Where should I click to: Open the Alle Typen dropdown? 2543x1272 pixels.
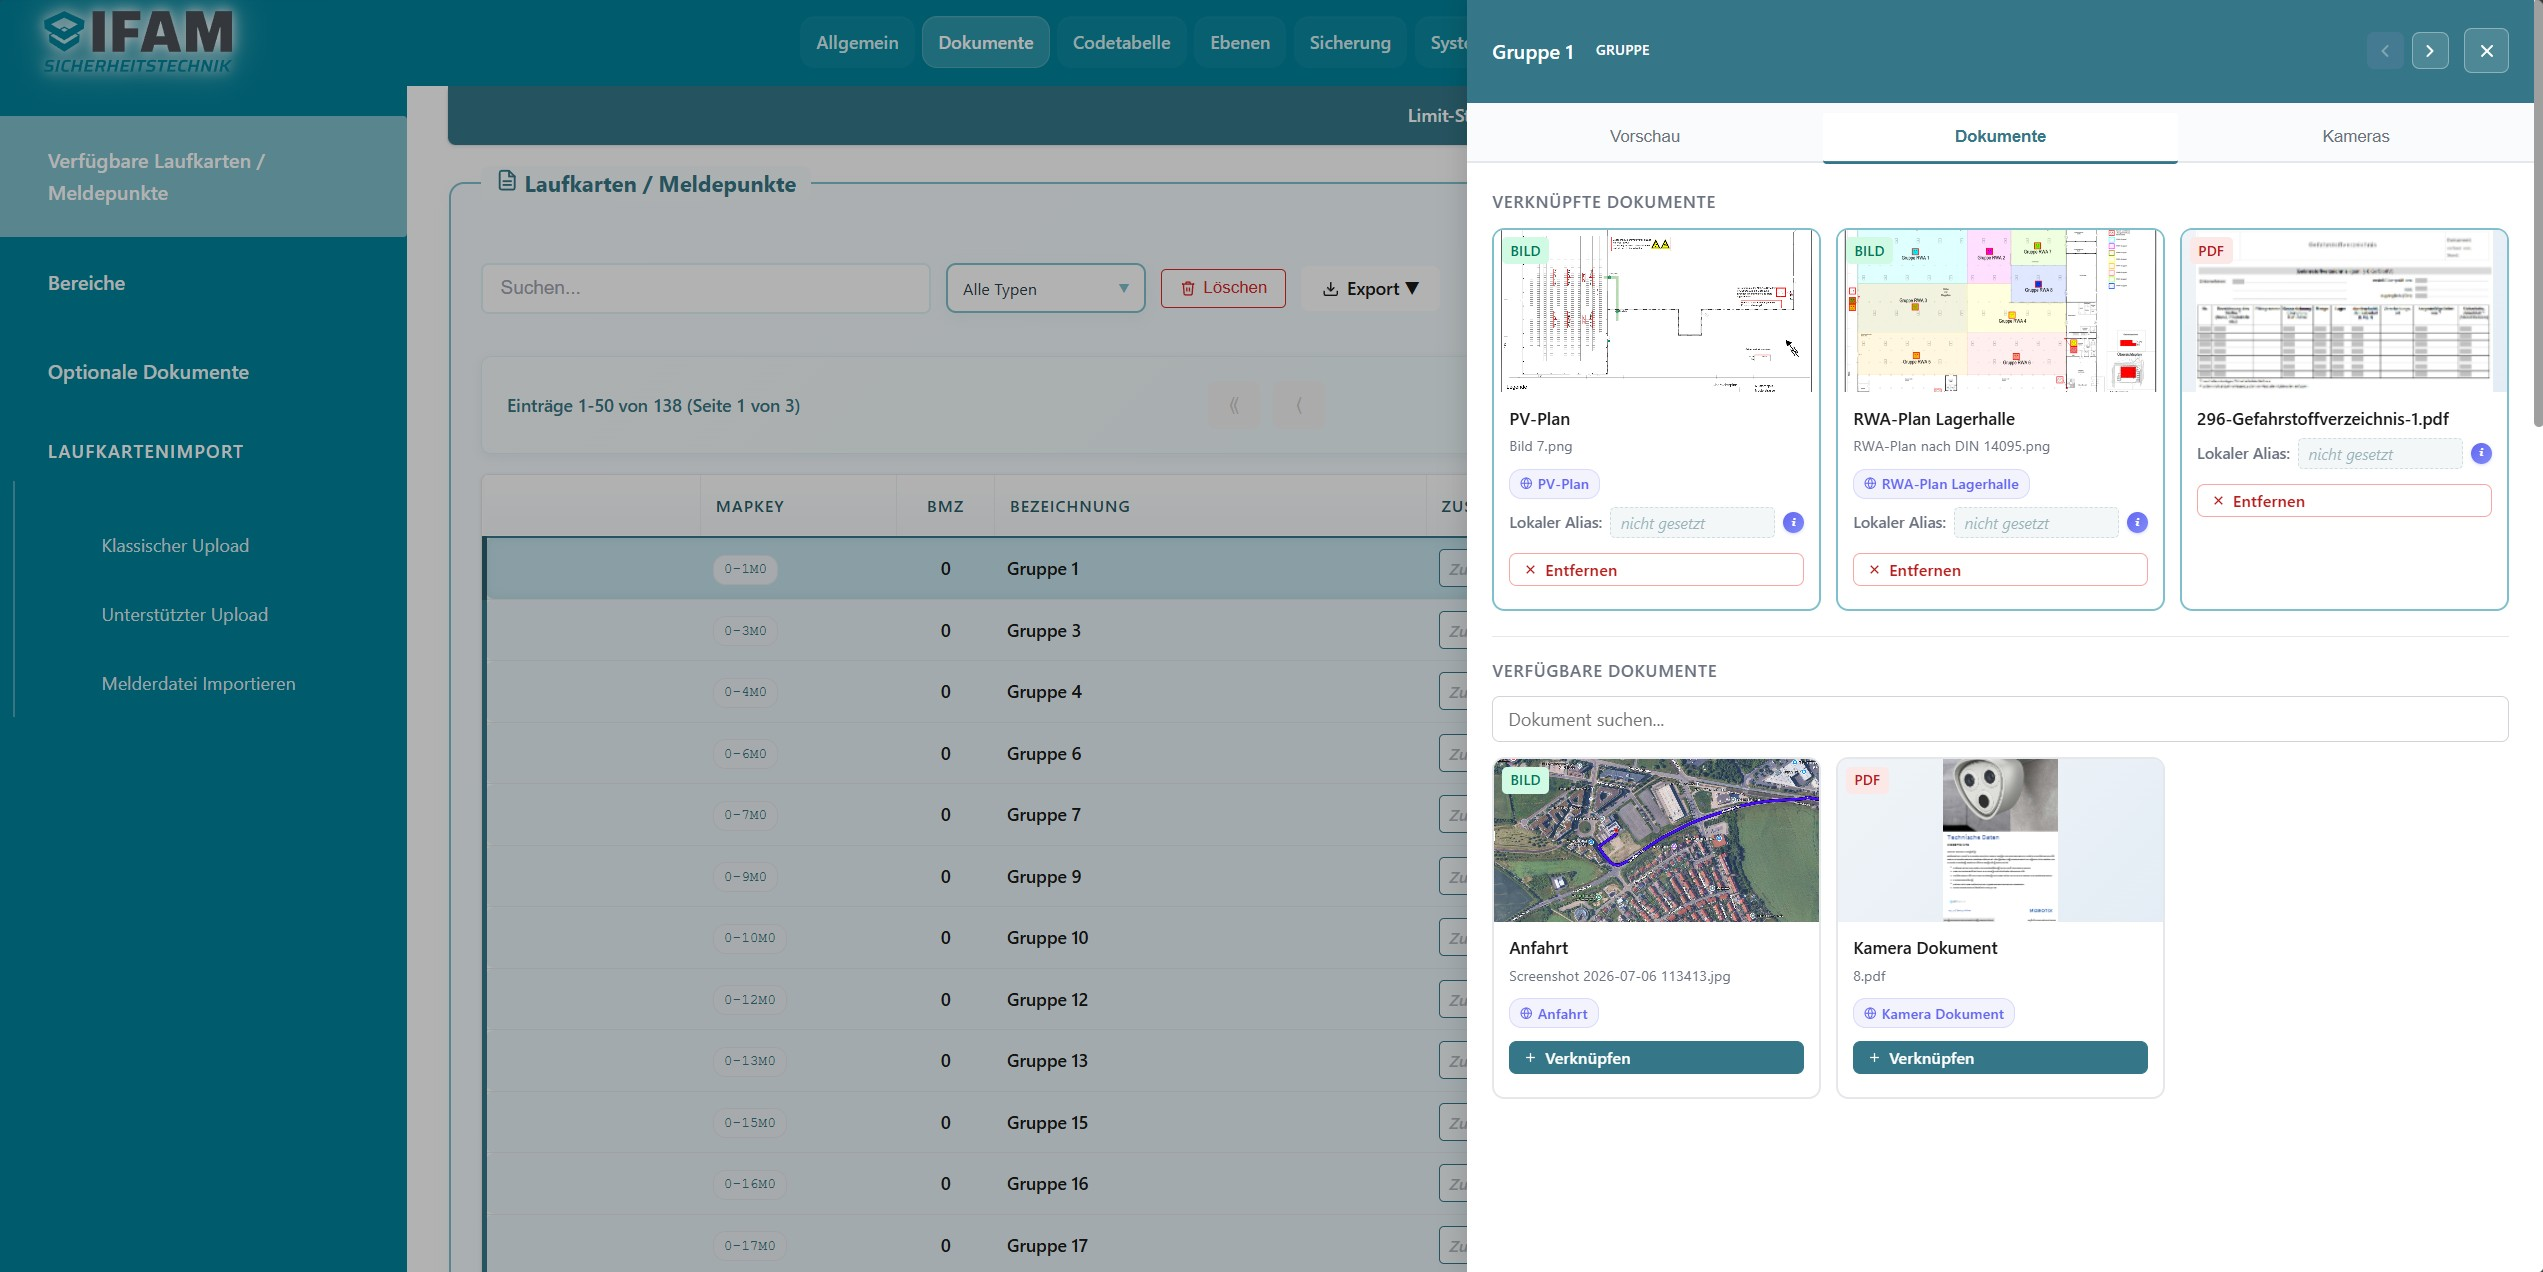[x=1045, y=288]
